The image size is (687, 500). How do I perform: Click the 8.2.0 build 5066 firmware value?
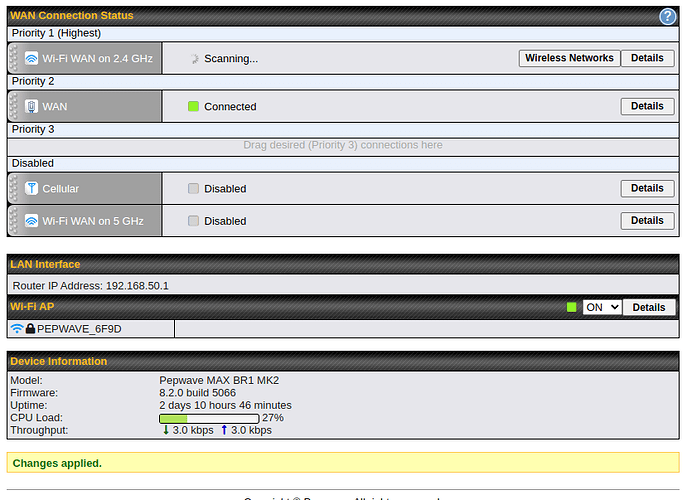(198, 393)
